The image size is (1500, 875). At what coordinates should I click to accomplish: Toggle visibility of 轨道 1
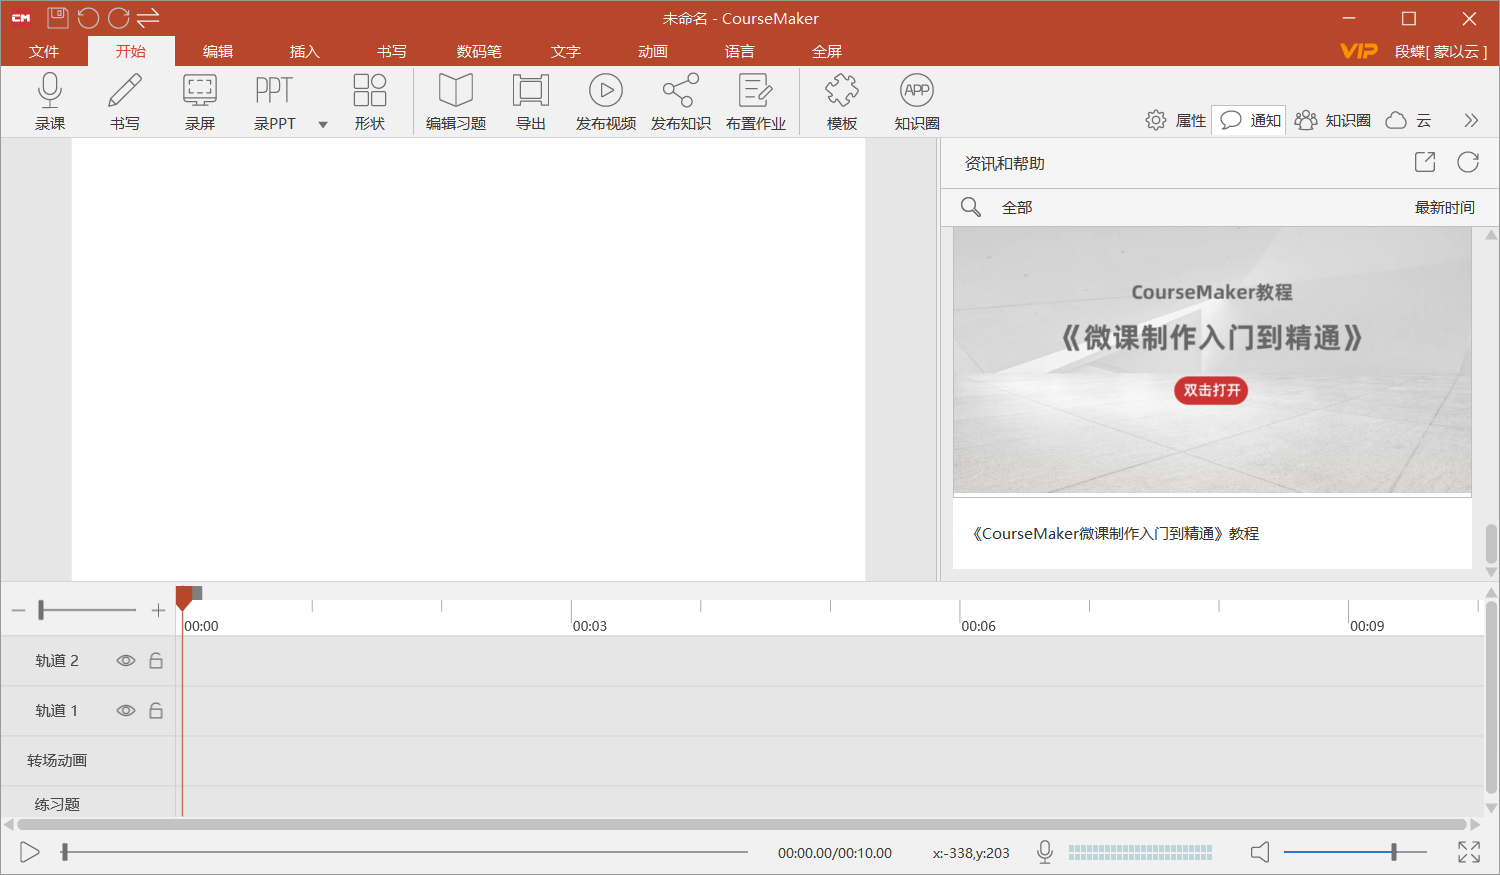pyautogui.click(x=126, y=711)
